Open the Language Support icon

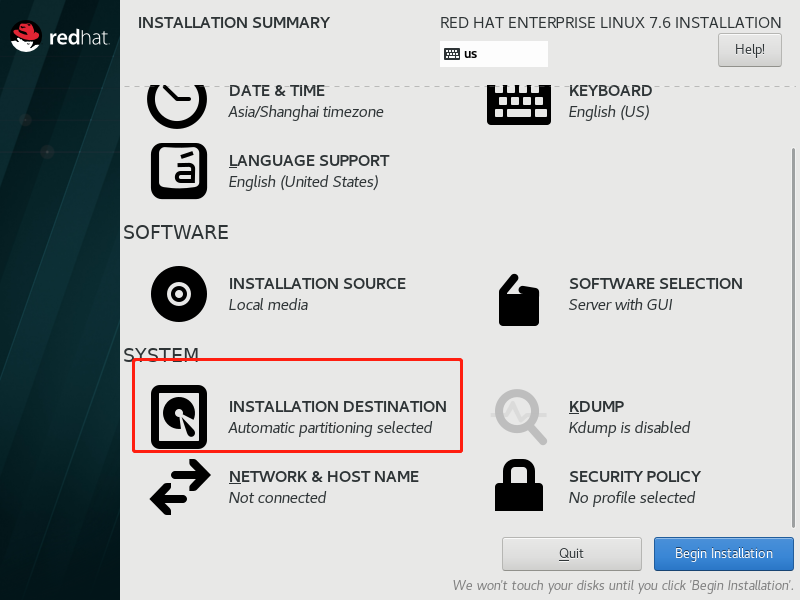(x=179, y=171)
